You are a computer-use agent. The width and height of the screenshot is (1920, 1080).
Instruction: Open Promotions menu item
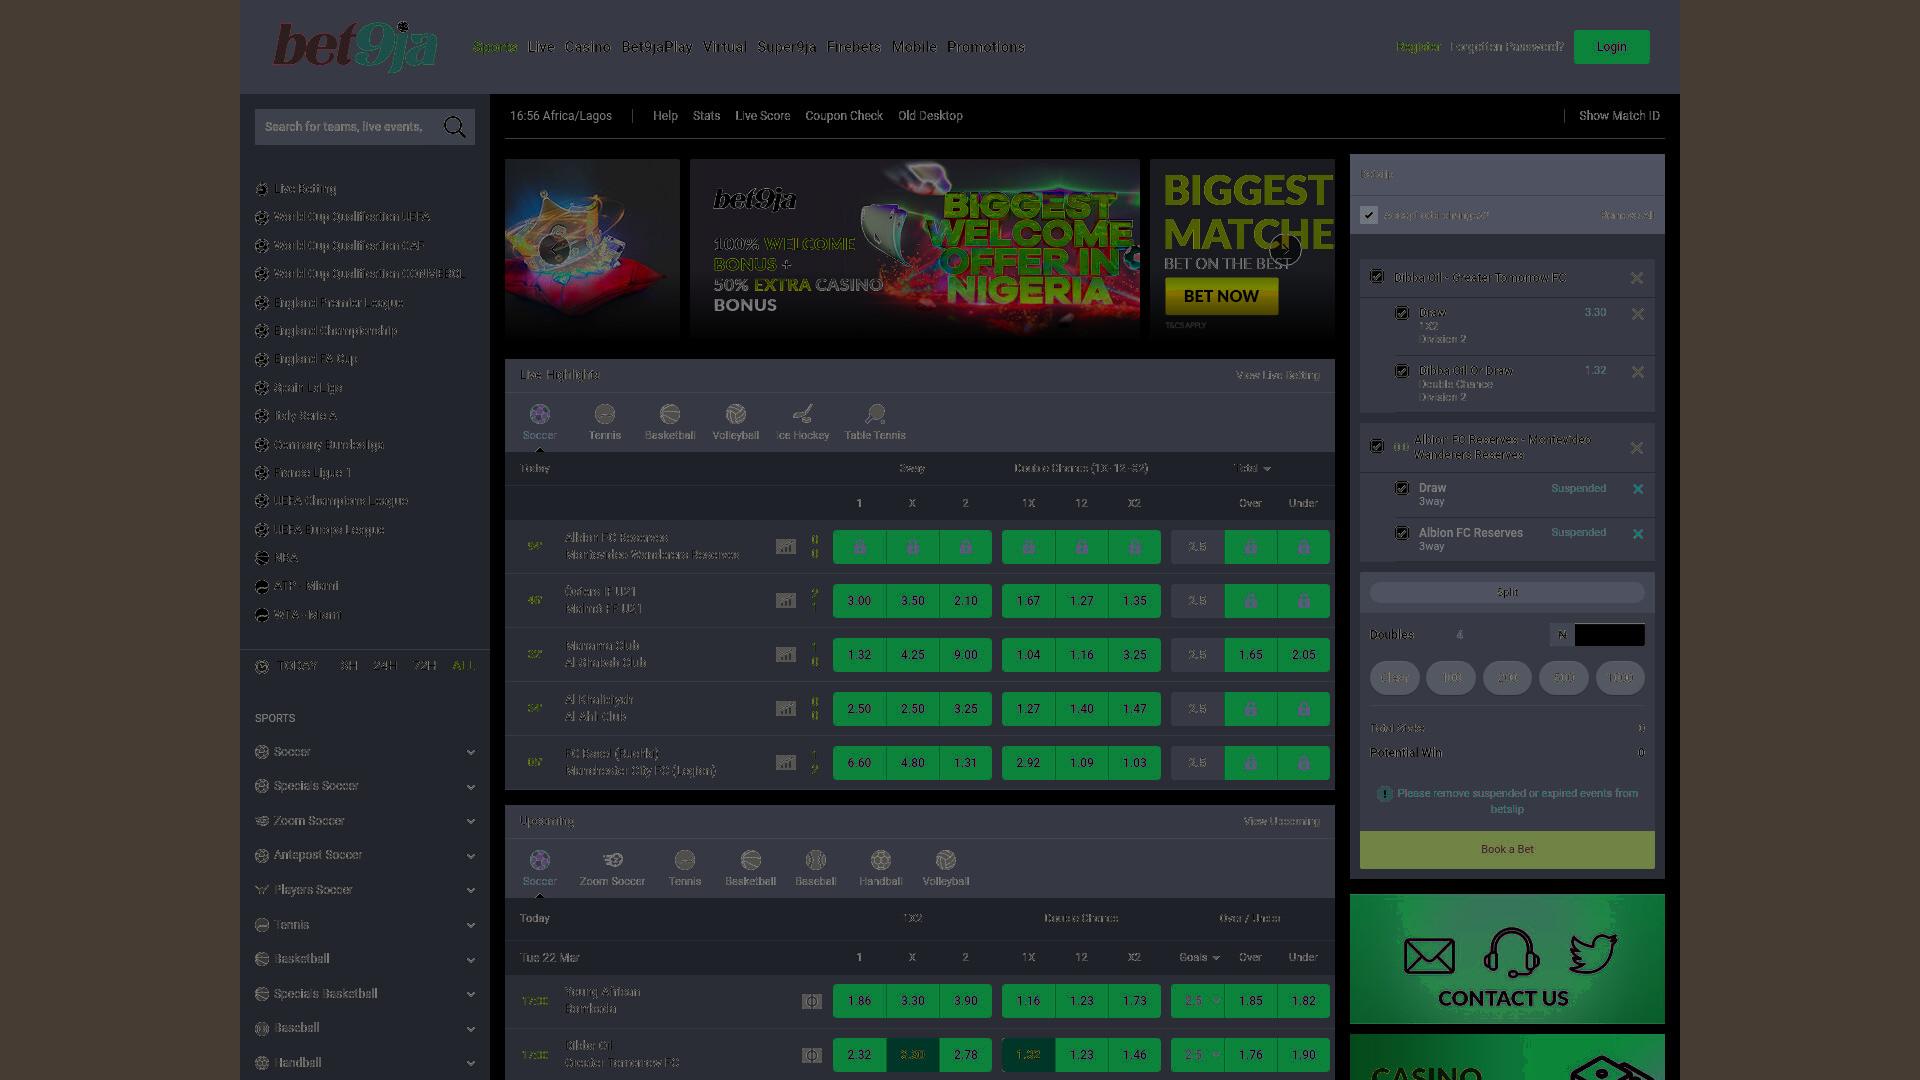(x=986, y=47)
